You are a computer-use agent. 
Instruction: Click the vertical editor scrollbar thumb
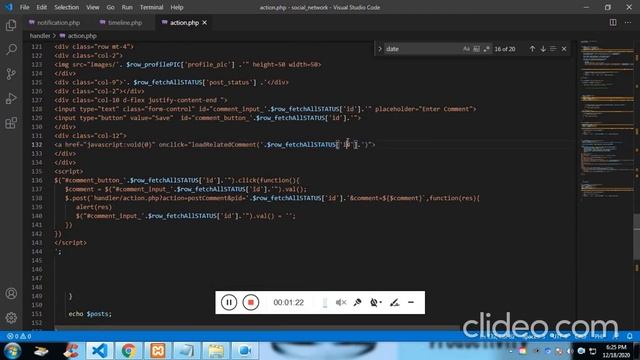click(636, 236)
